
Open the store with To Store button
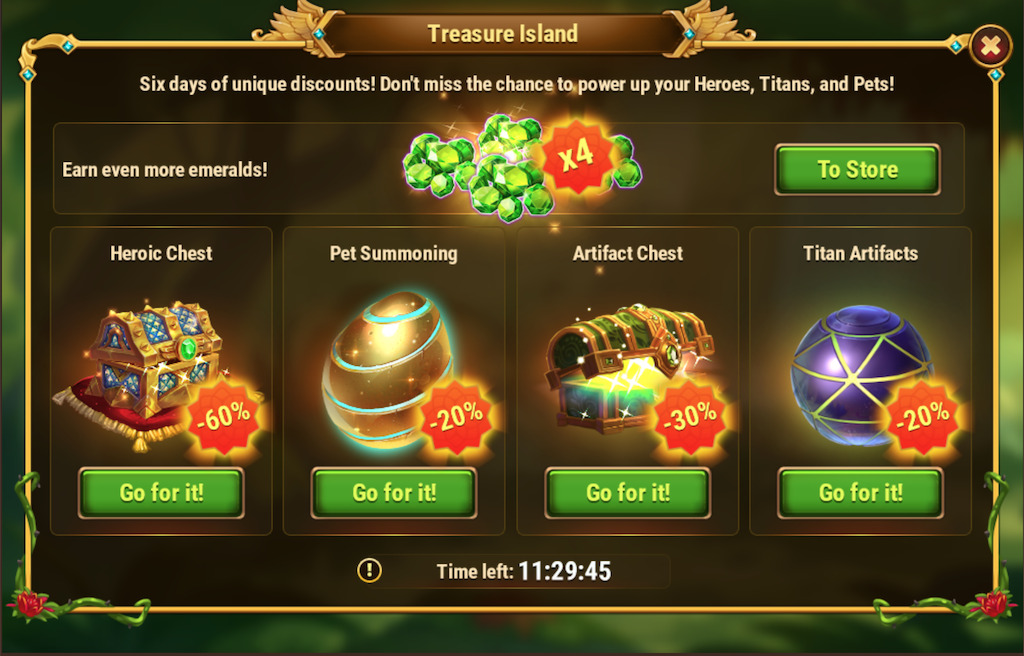[x=857, y=170]
